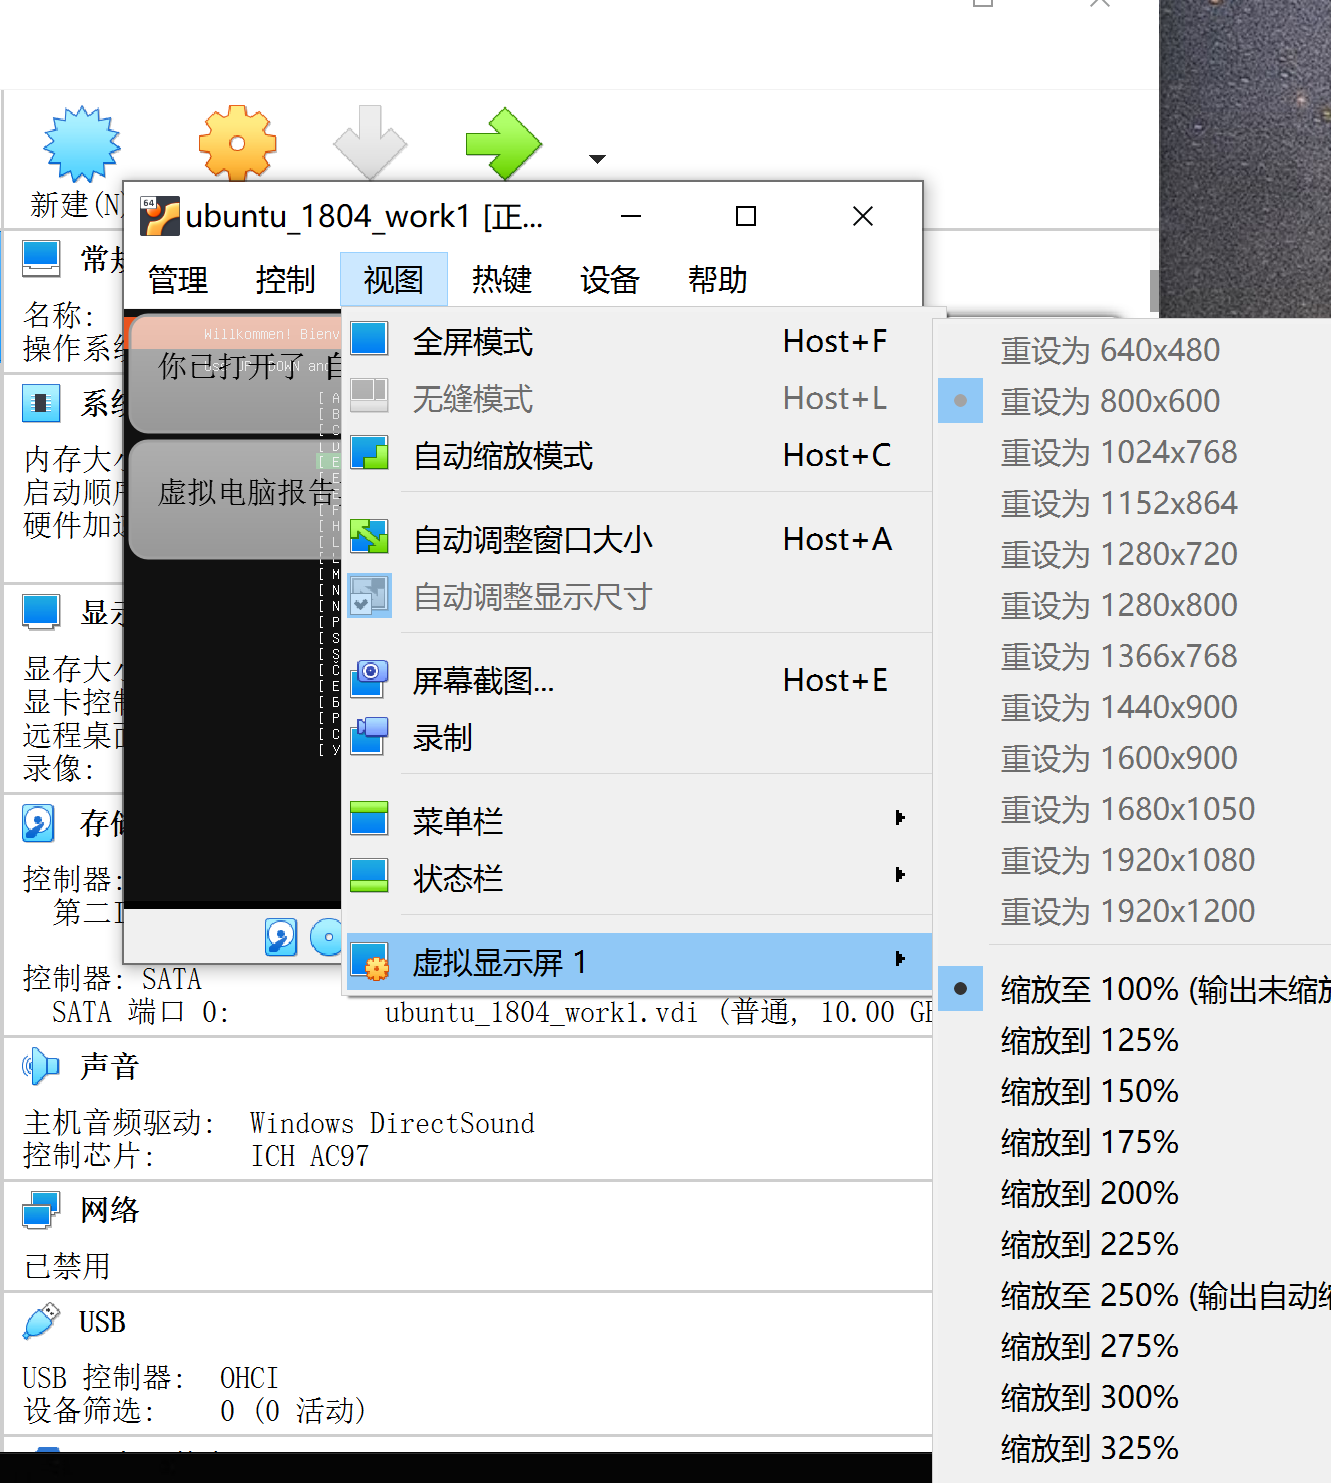Select 缩放到 225% scale option

coord(1134,1244)
